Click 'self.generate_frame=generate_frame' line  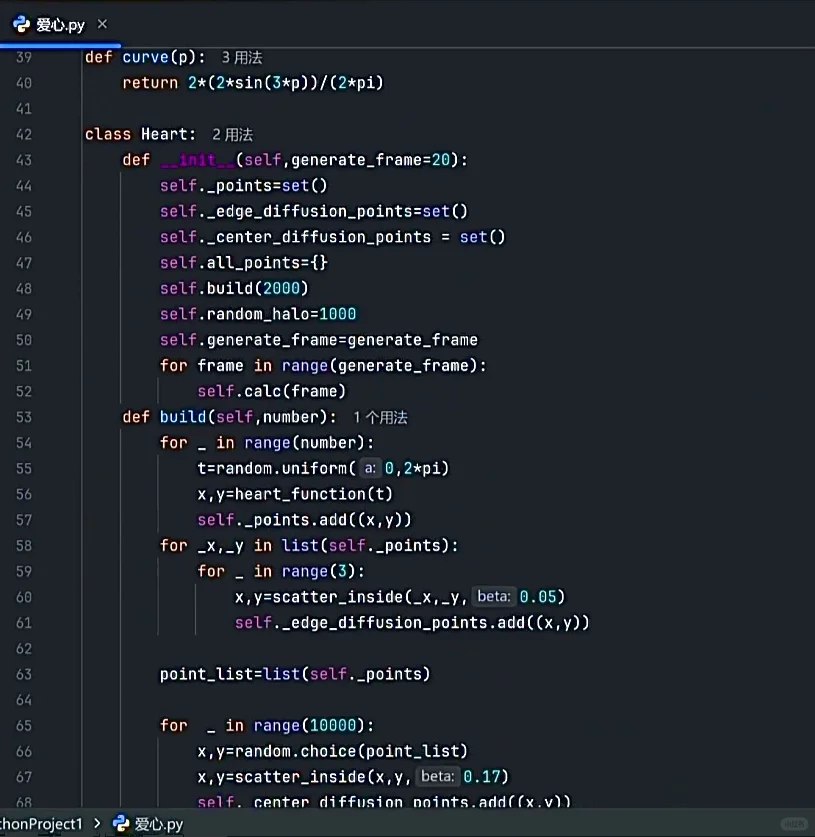(x=319, y=340)
